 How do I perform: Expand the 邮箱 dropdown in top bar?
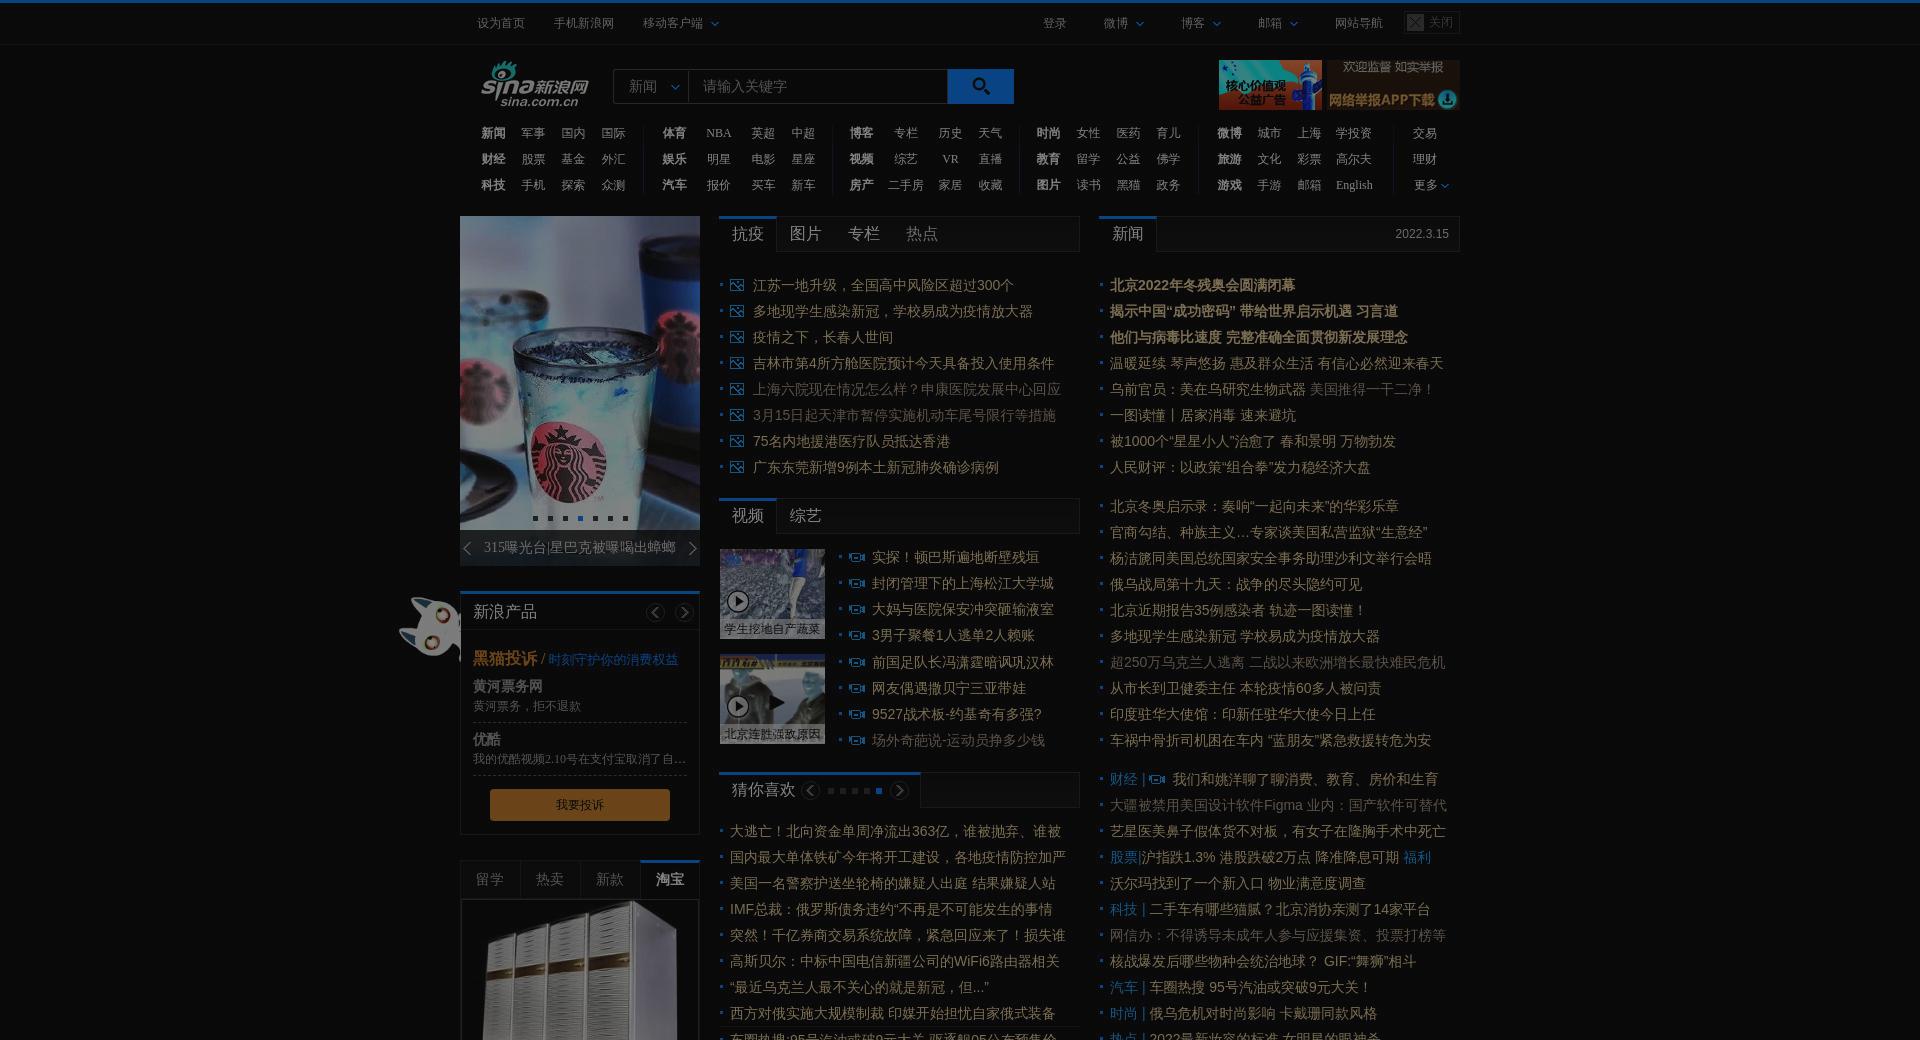point(1278,23)
